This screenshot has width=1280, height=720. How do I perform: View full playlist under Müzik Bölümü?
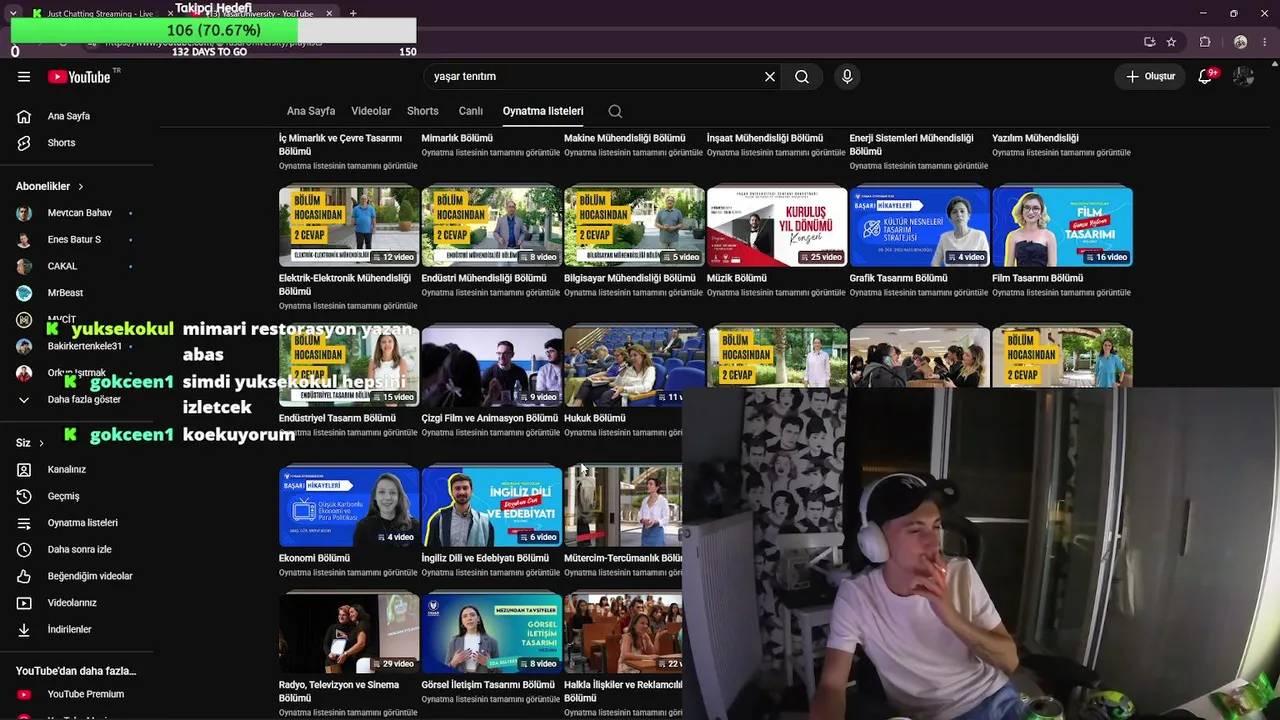click(x=775, y=293)
